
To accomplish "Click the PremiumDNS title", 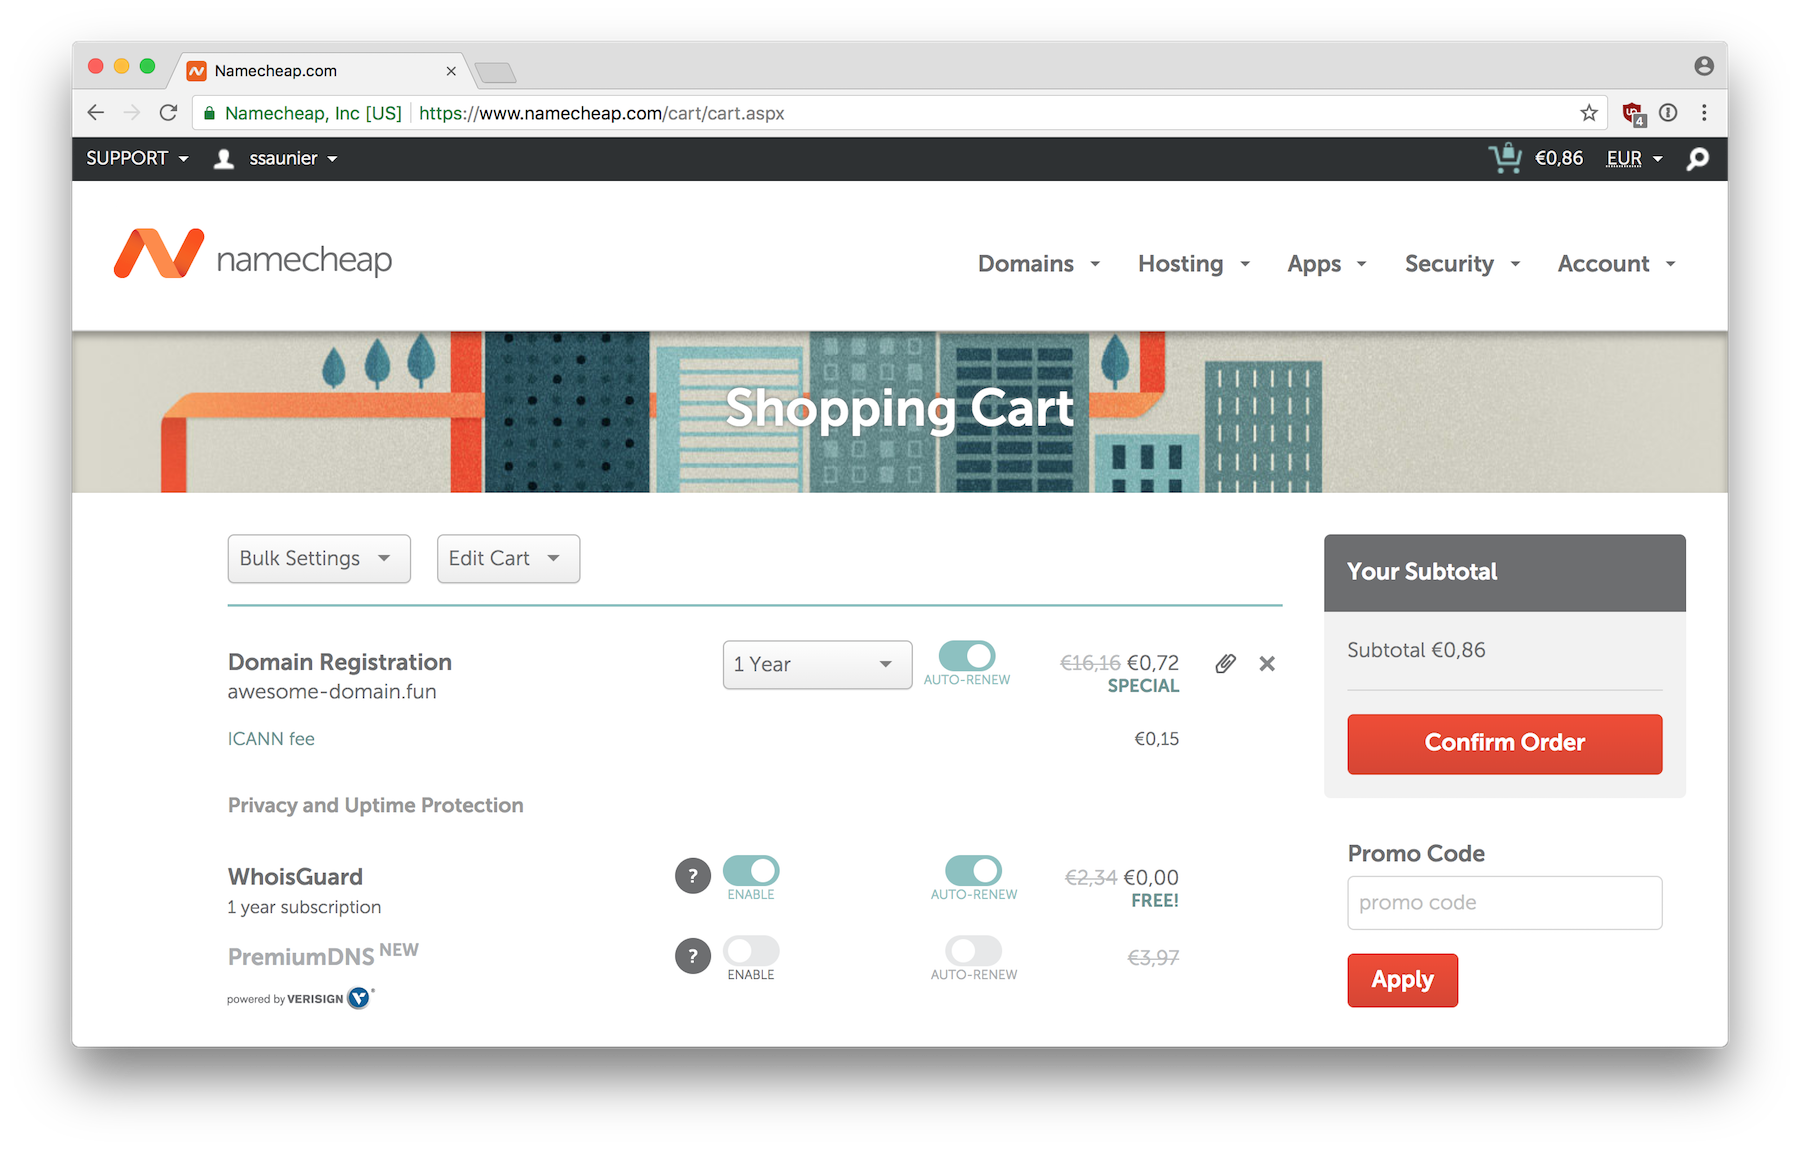I will [x=301, y=957].
